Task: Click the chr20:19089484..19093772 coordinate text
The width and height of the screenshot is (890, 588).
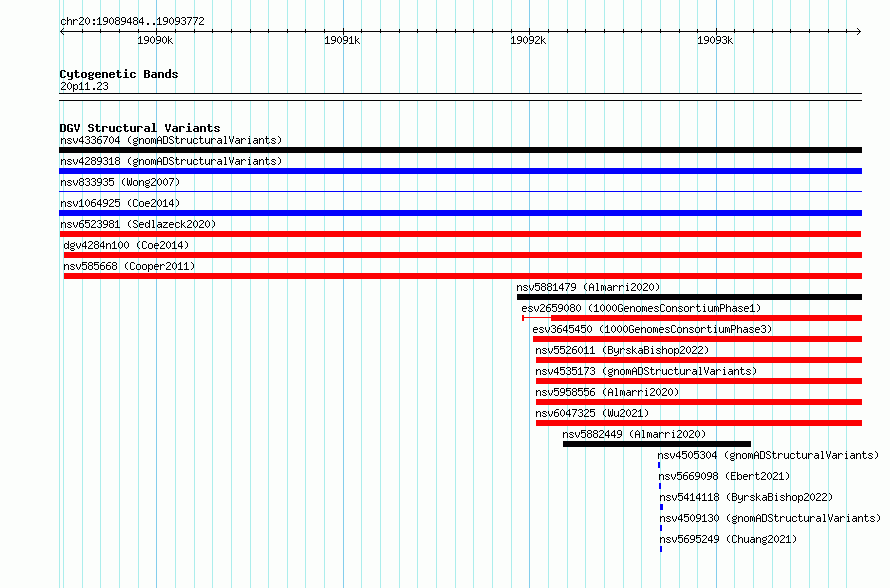Action: tap(132, 21)
